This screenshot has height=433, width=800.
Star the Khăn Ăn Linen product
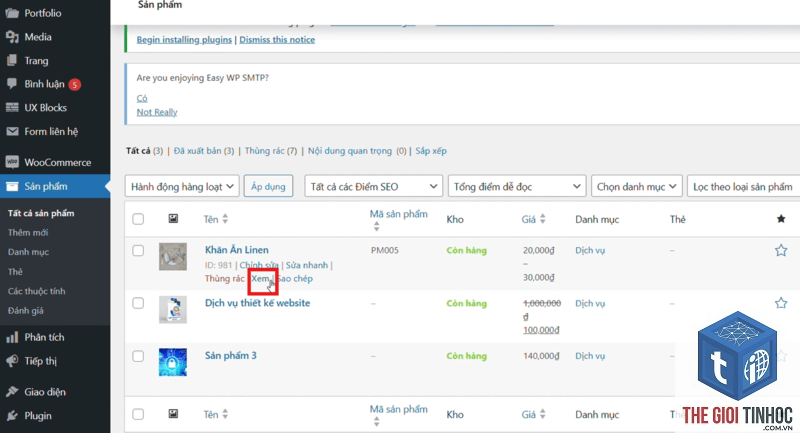pyautogui.click(x=781, y=250)
